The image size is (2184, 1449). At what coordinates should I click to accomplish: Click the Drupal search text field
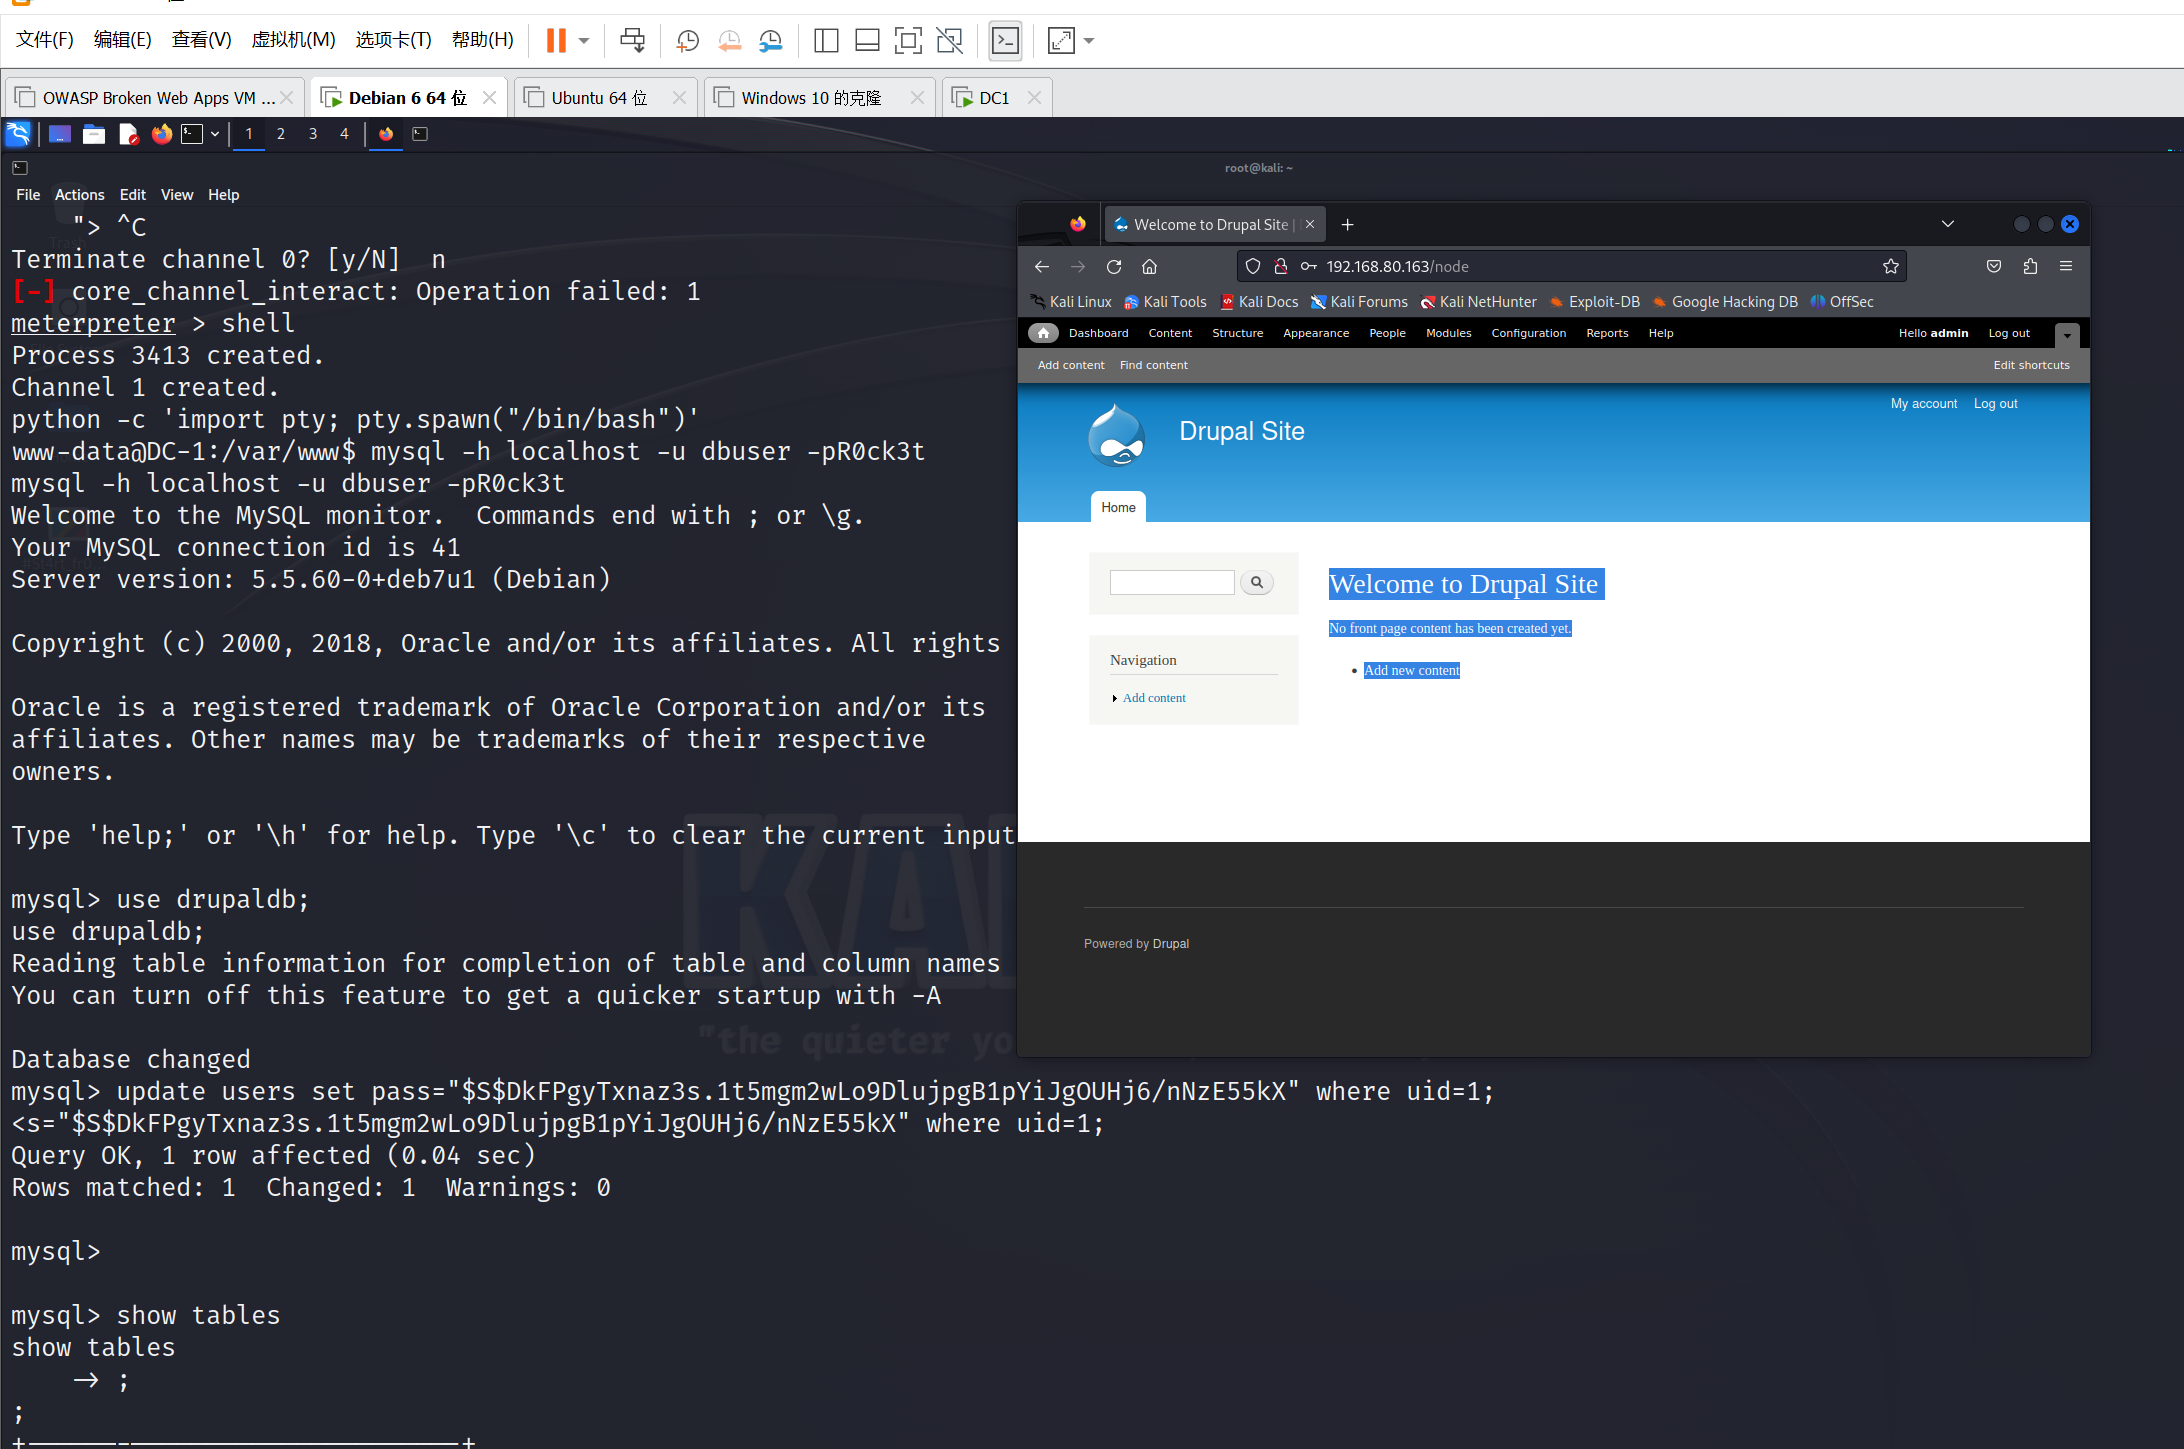click(1172, 582)
